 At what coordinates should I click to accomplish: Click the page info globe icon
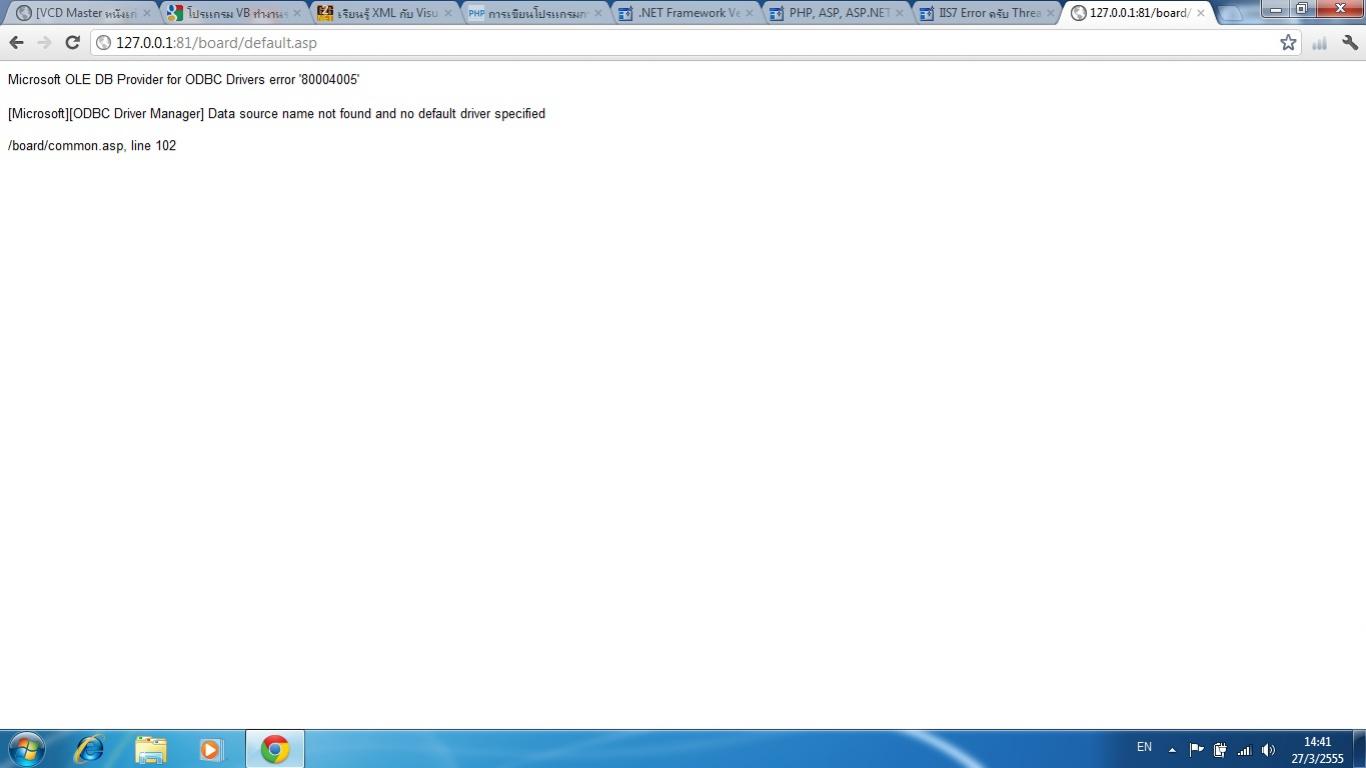[103, 43]
